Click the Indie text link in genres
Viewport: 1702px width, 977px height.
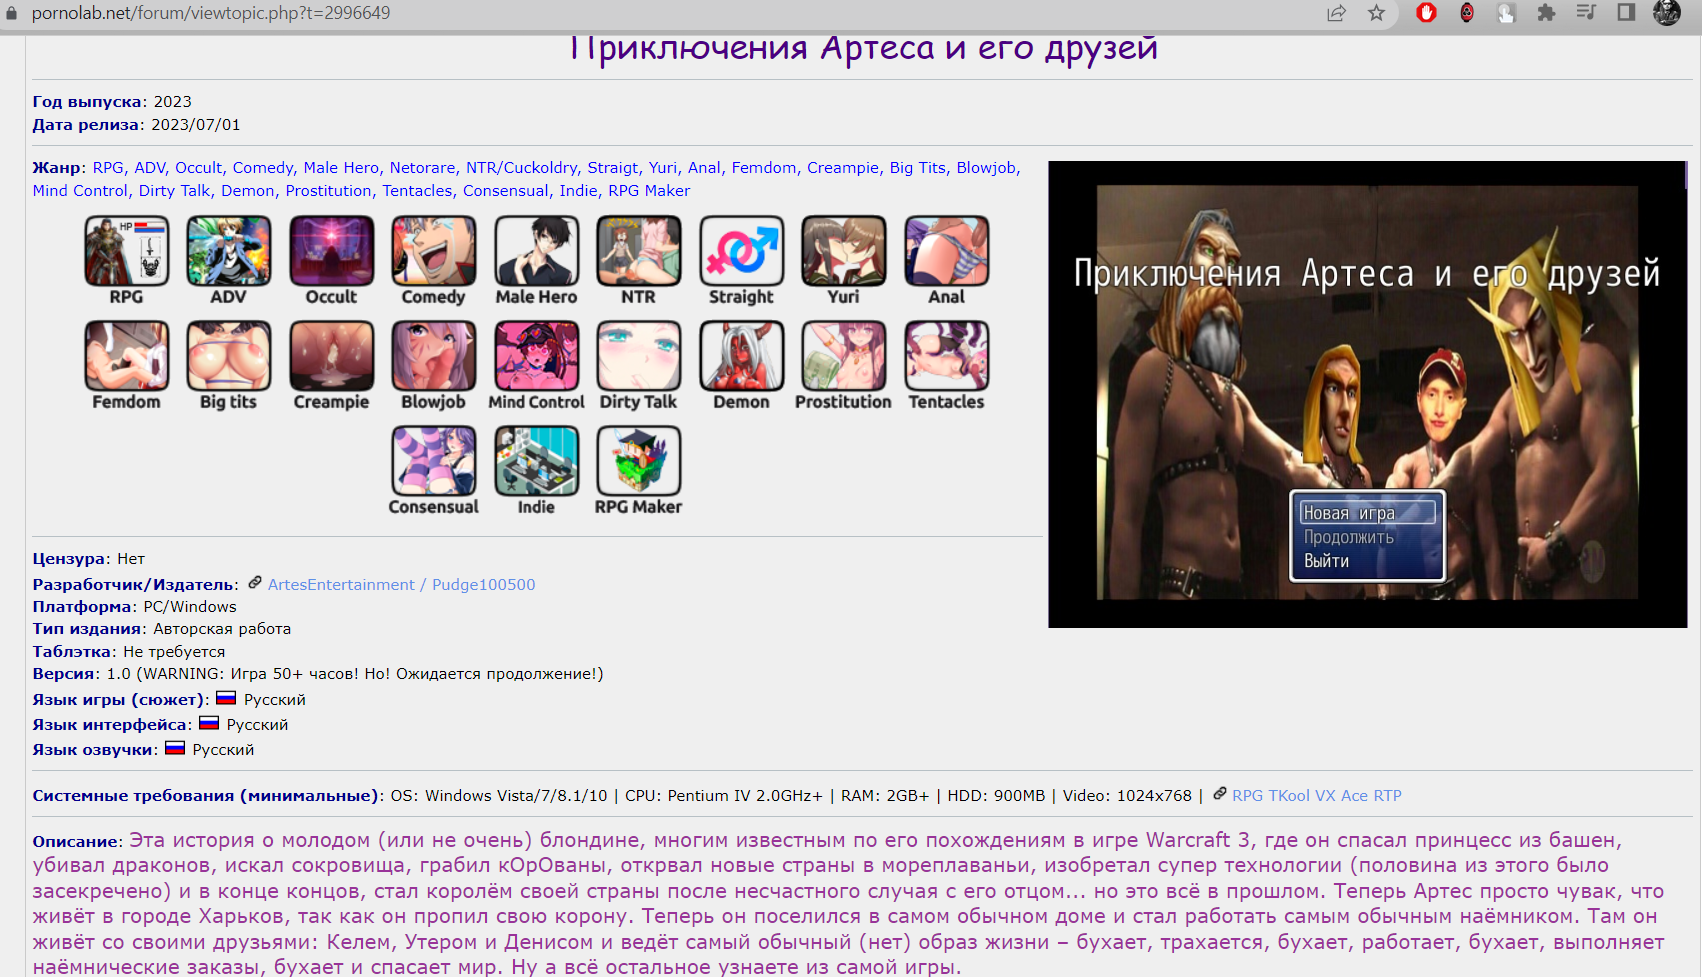pyautogui.click(x=579, y=191)
